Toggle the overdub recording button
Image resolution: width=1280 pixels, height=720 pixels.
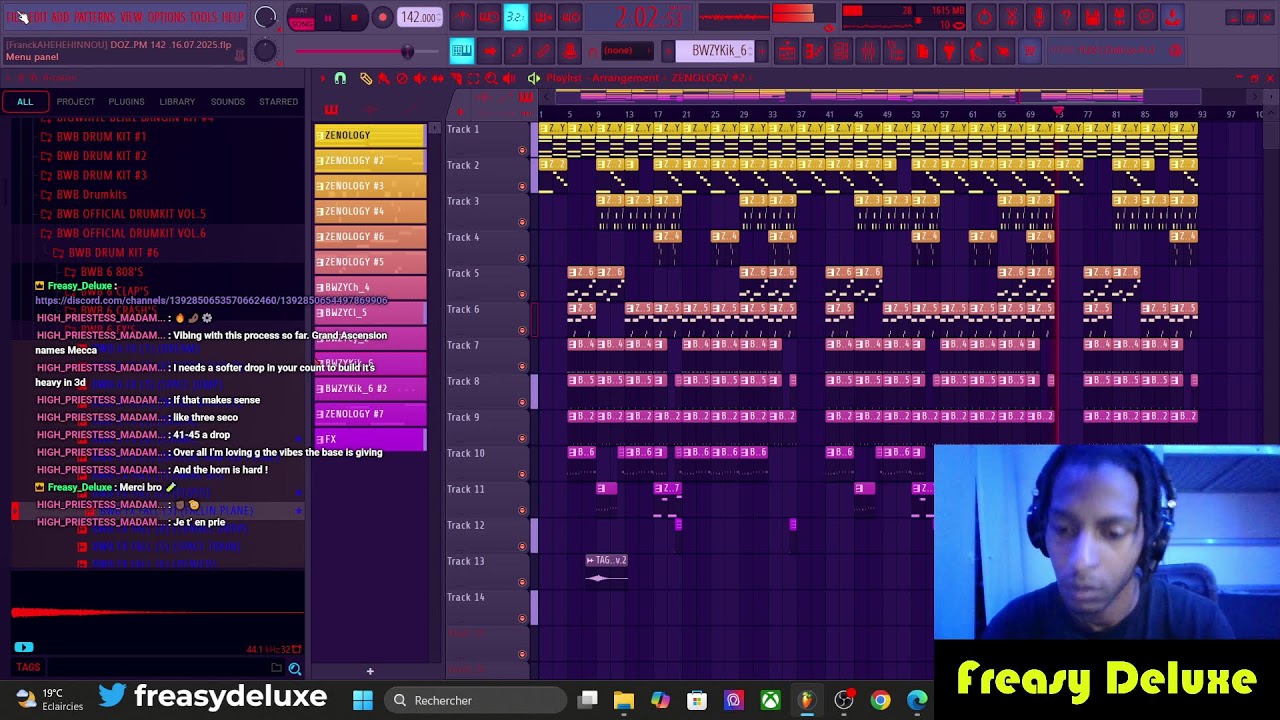pos(543,17)
